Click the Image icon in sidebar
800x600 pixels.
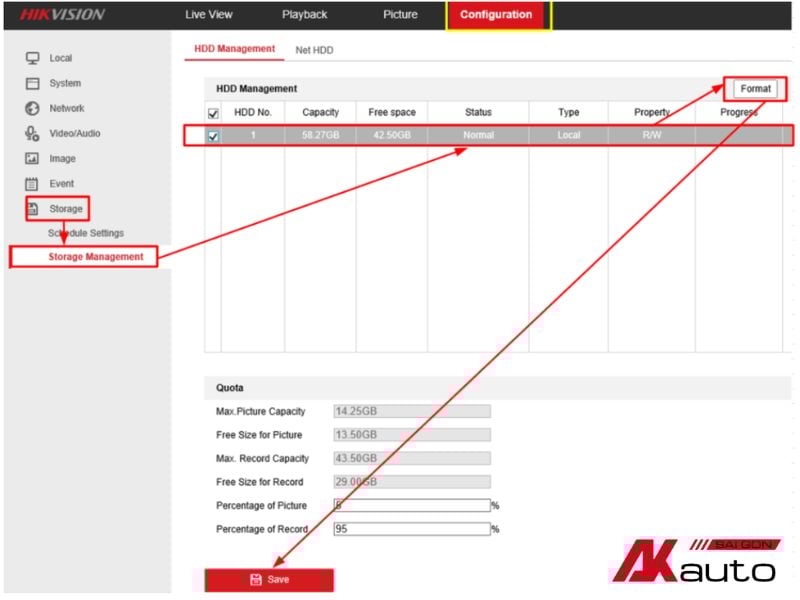coord(32,159)
